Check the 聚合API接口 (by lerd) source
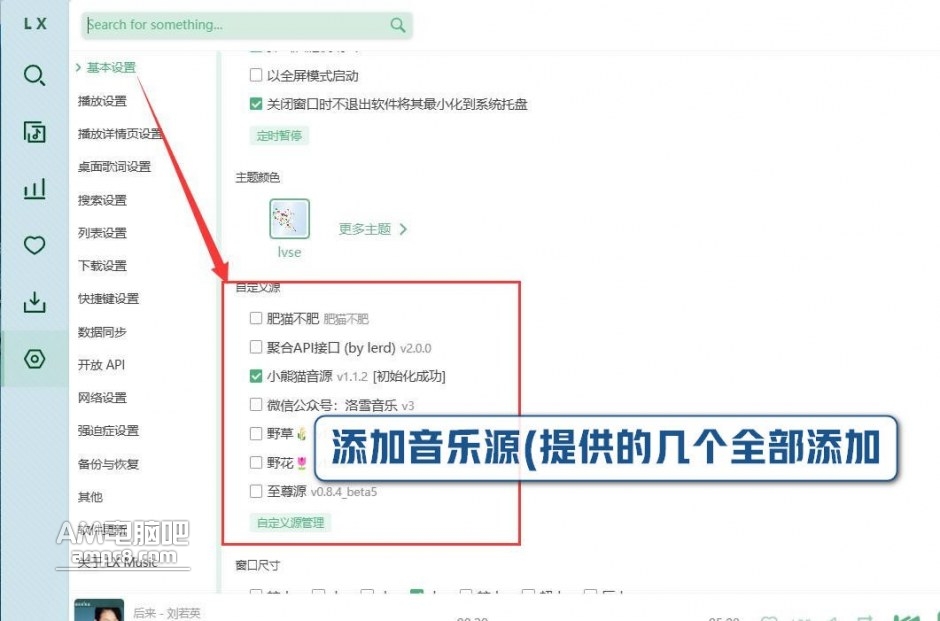940x621 pixels. 256,348
